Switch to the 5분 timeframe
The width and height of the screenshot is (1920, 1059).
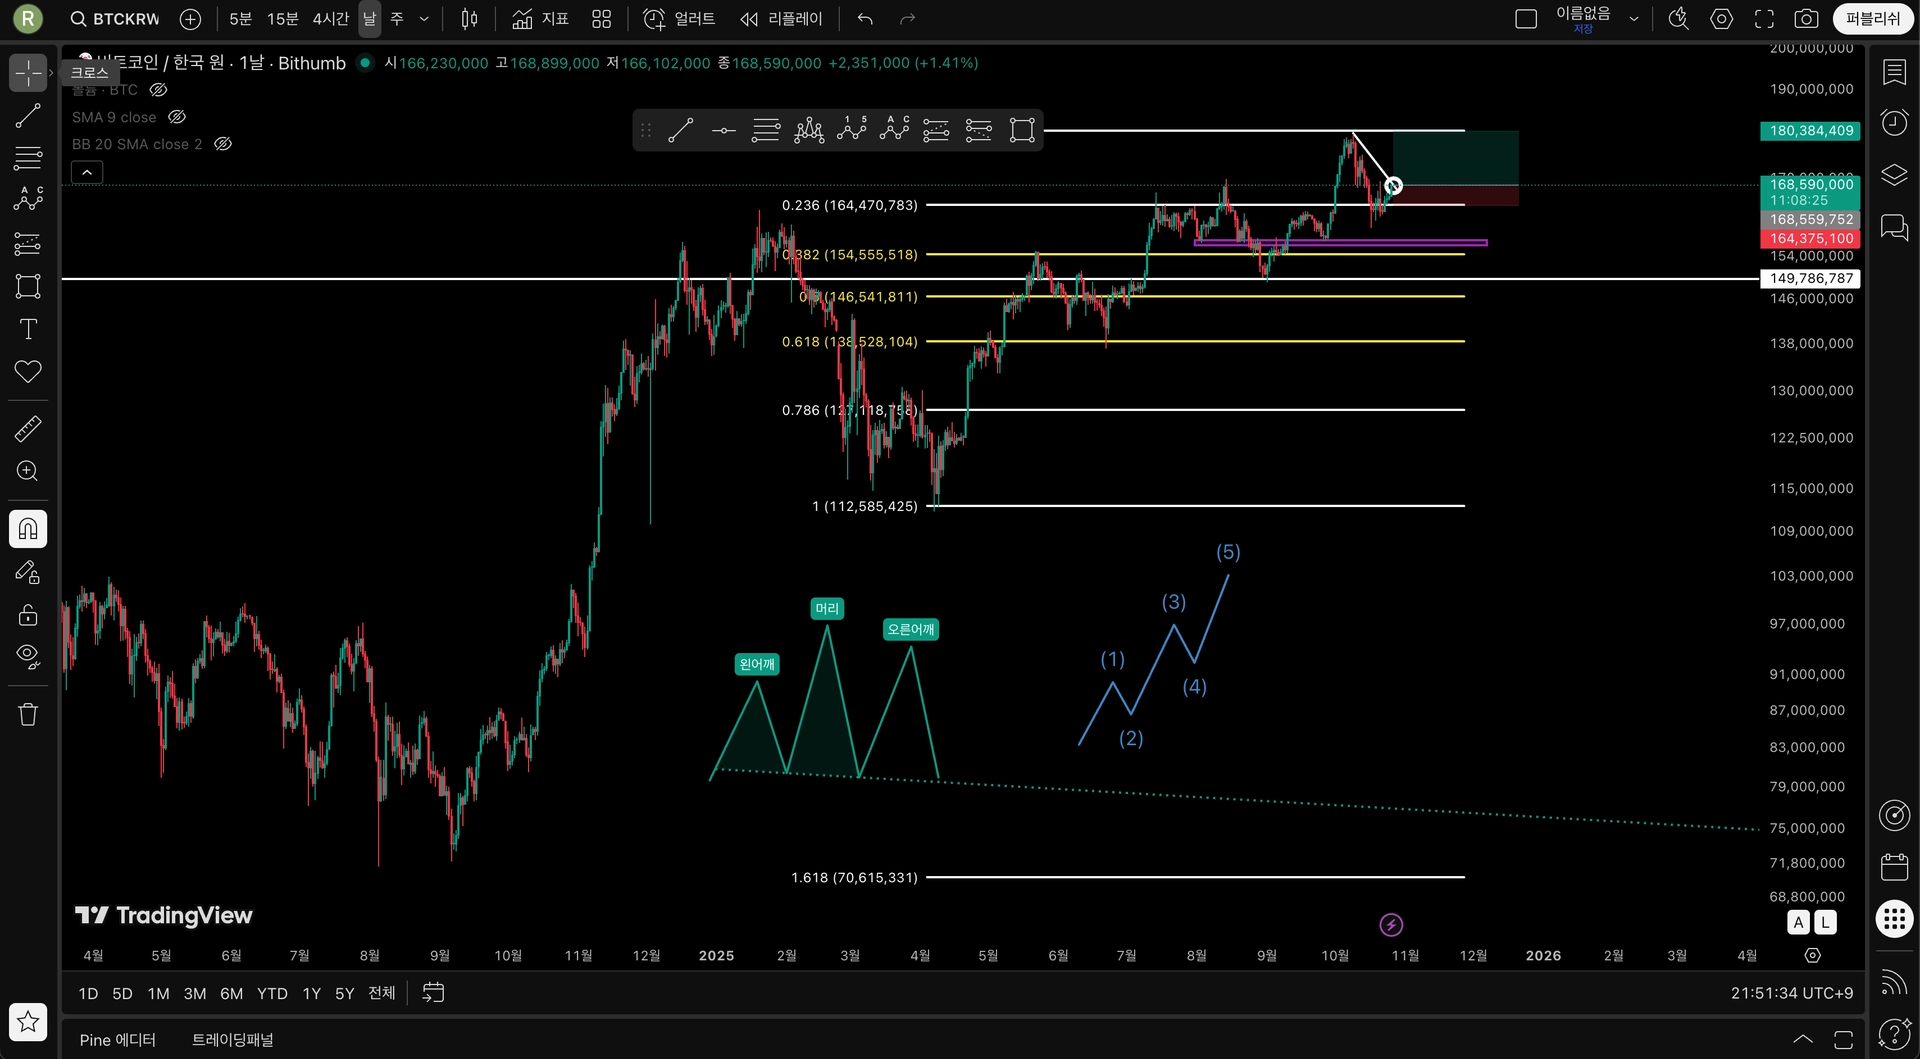240,19
